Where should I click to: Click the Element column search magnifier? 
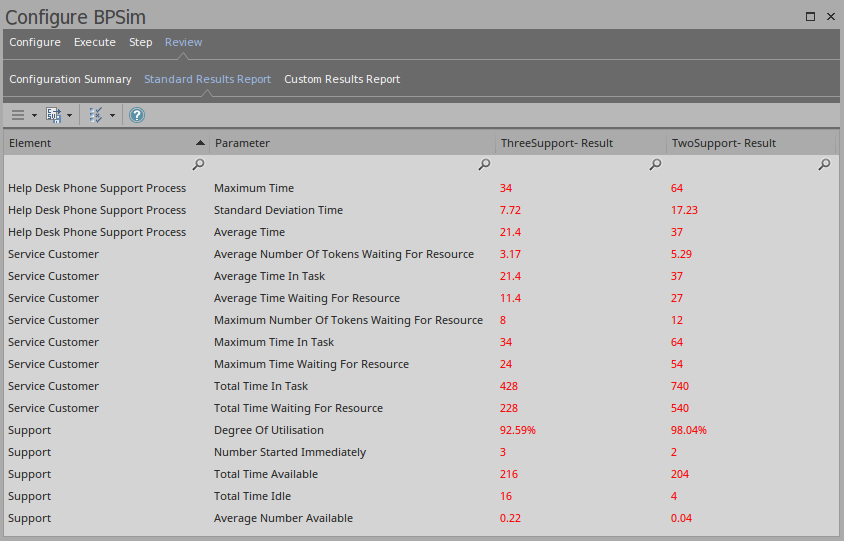198,165
